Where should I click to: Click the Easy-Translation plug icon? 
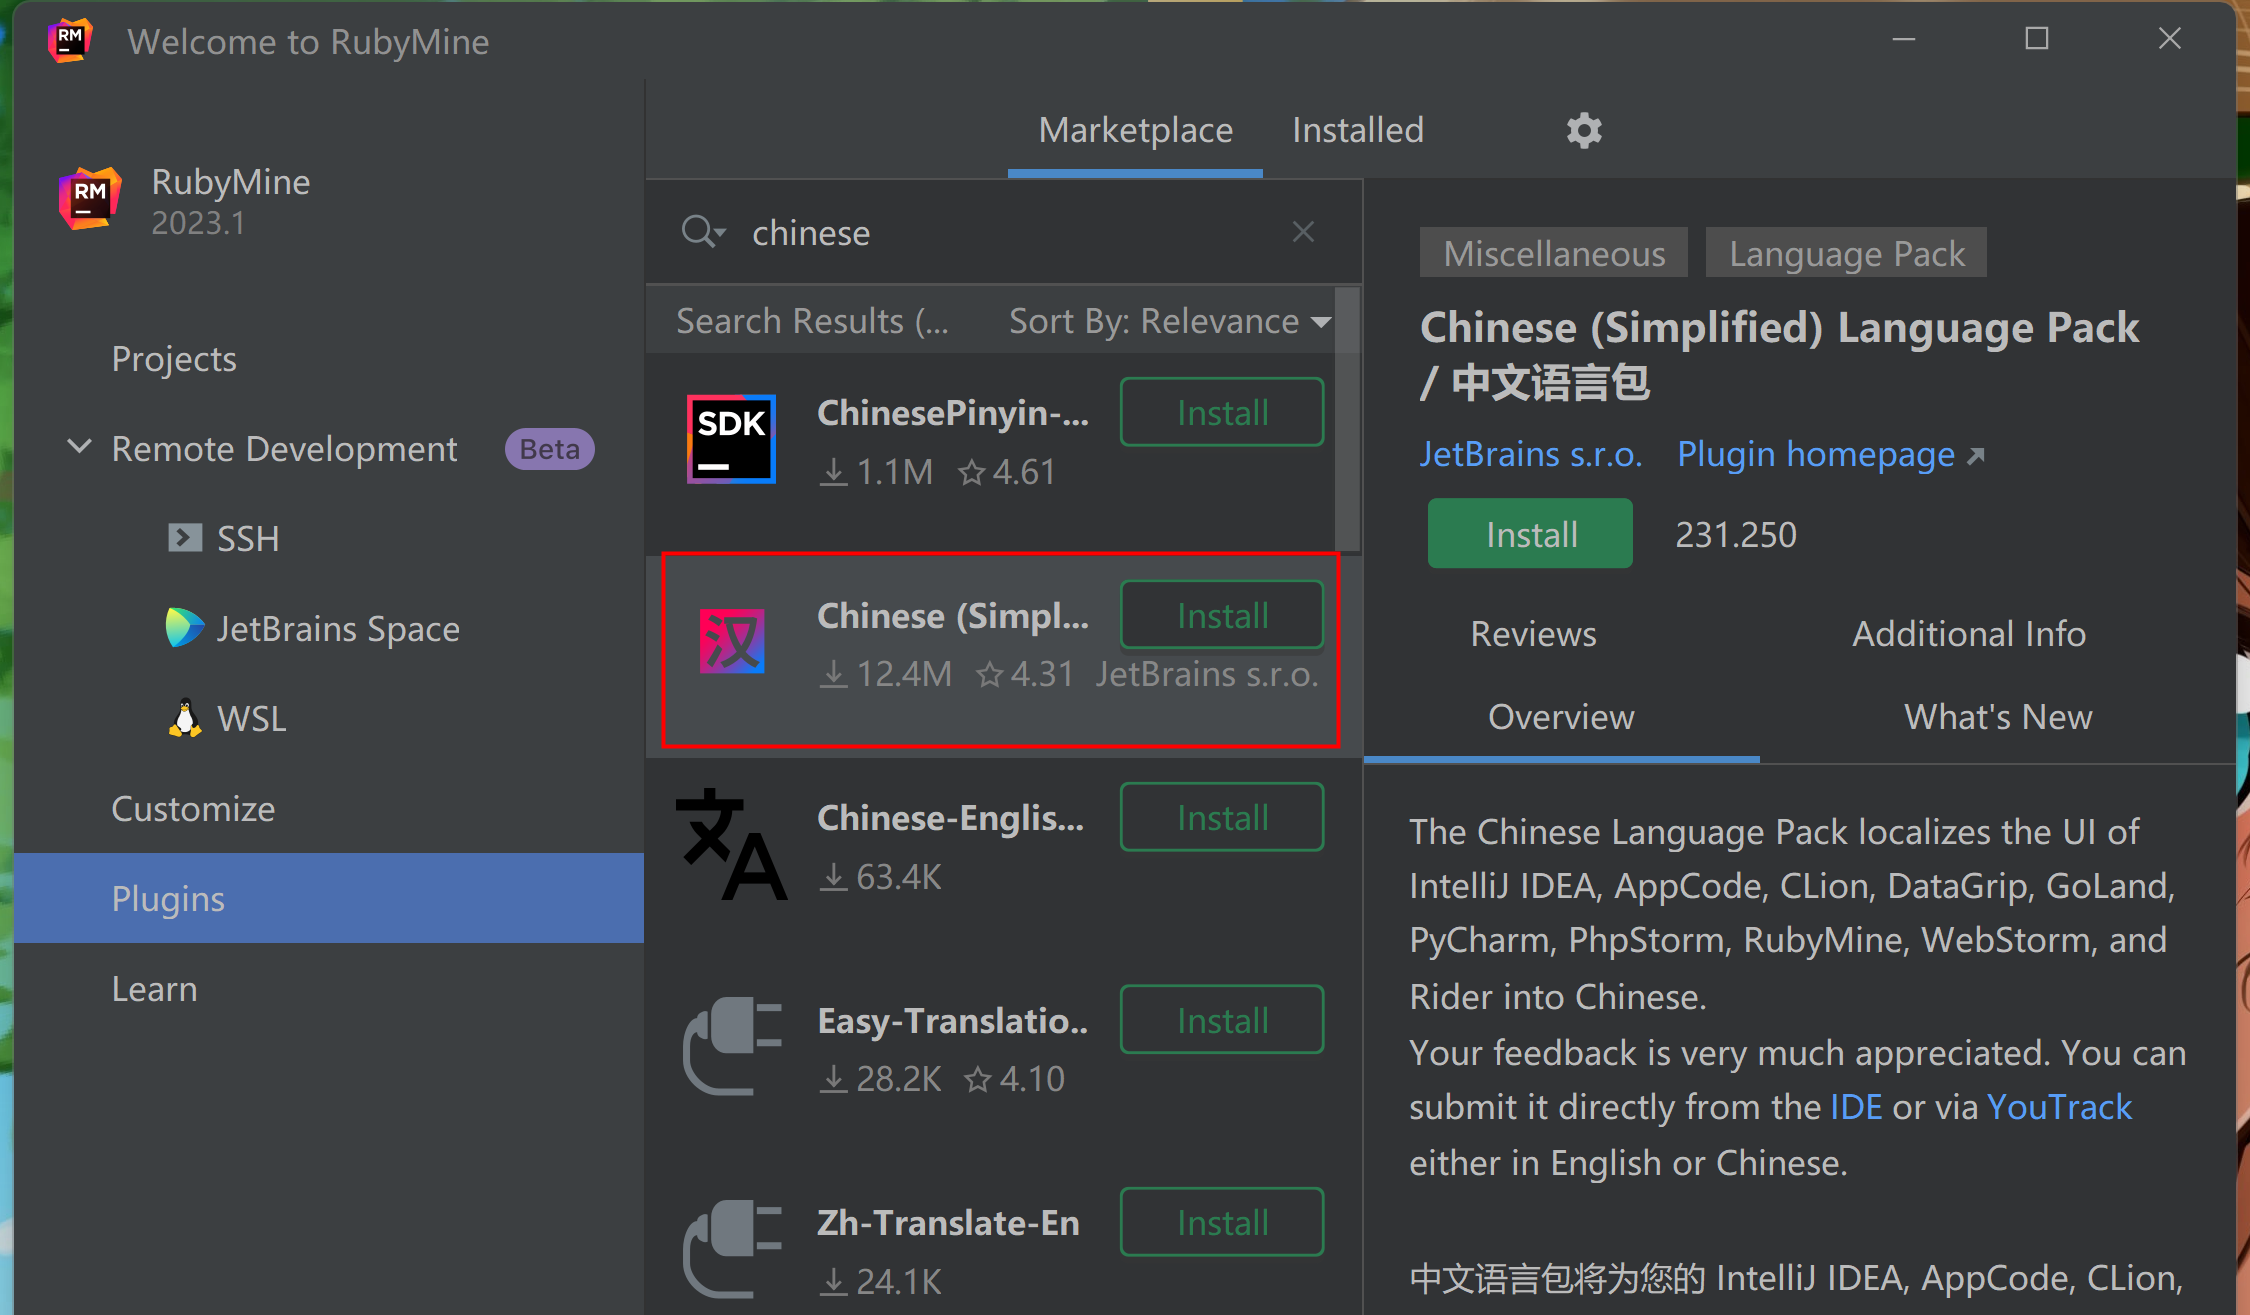(731, 1046)
